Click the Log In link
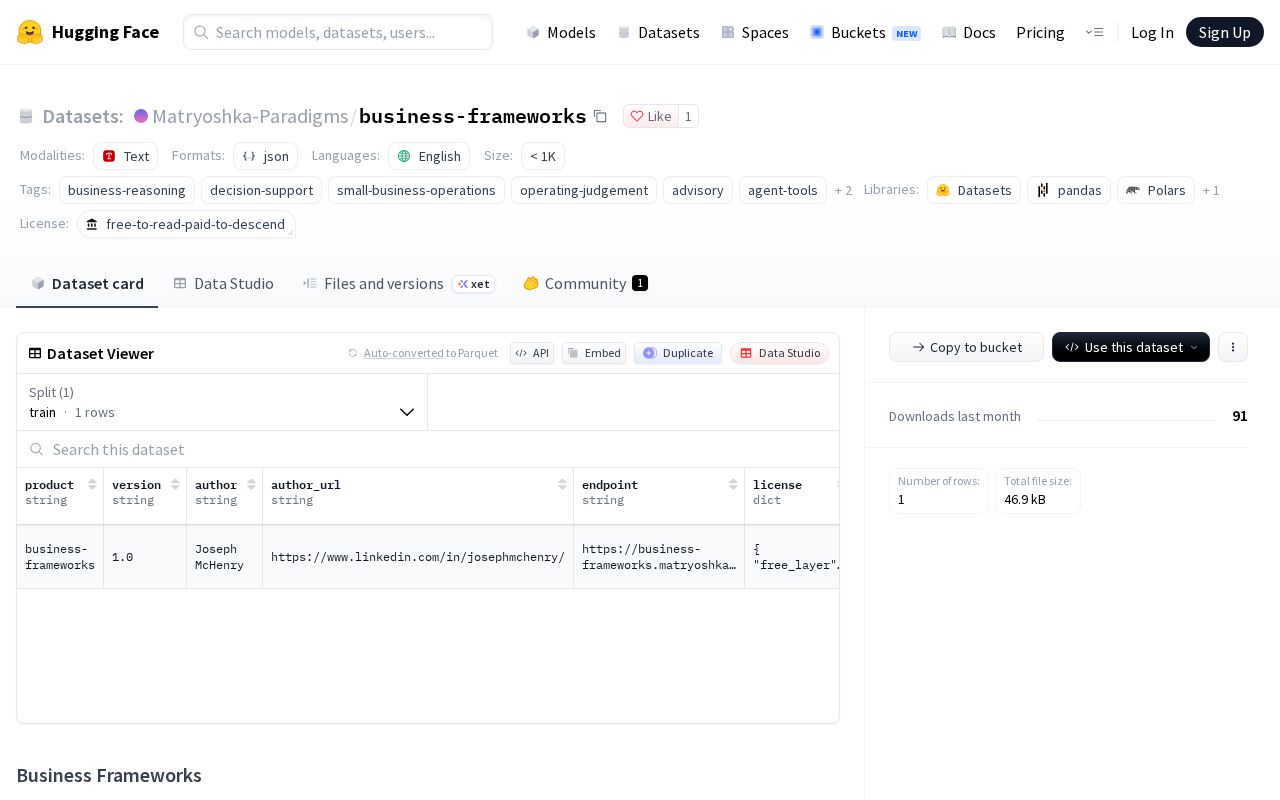The width and height of the screenshot is (1280, 800). pyautogui.click(x=1152, y=32)
